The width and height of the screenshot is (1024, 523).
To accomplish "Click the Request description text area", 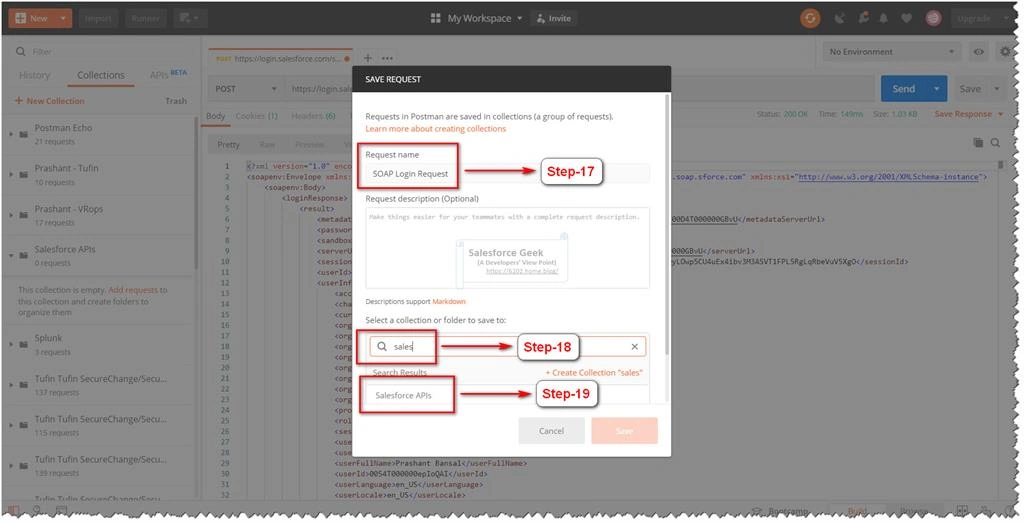I will pyautogui.click(x=507, y=248).
